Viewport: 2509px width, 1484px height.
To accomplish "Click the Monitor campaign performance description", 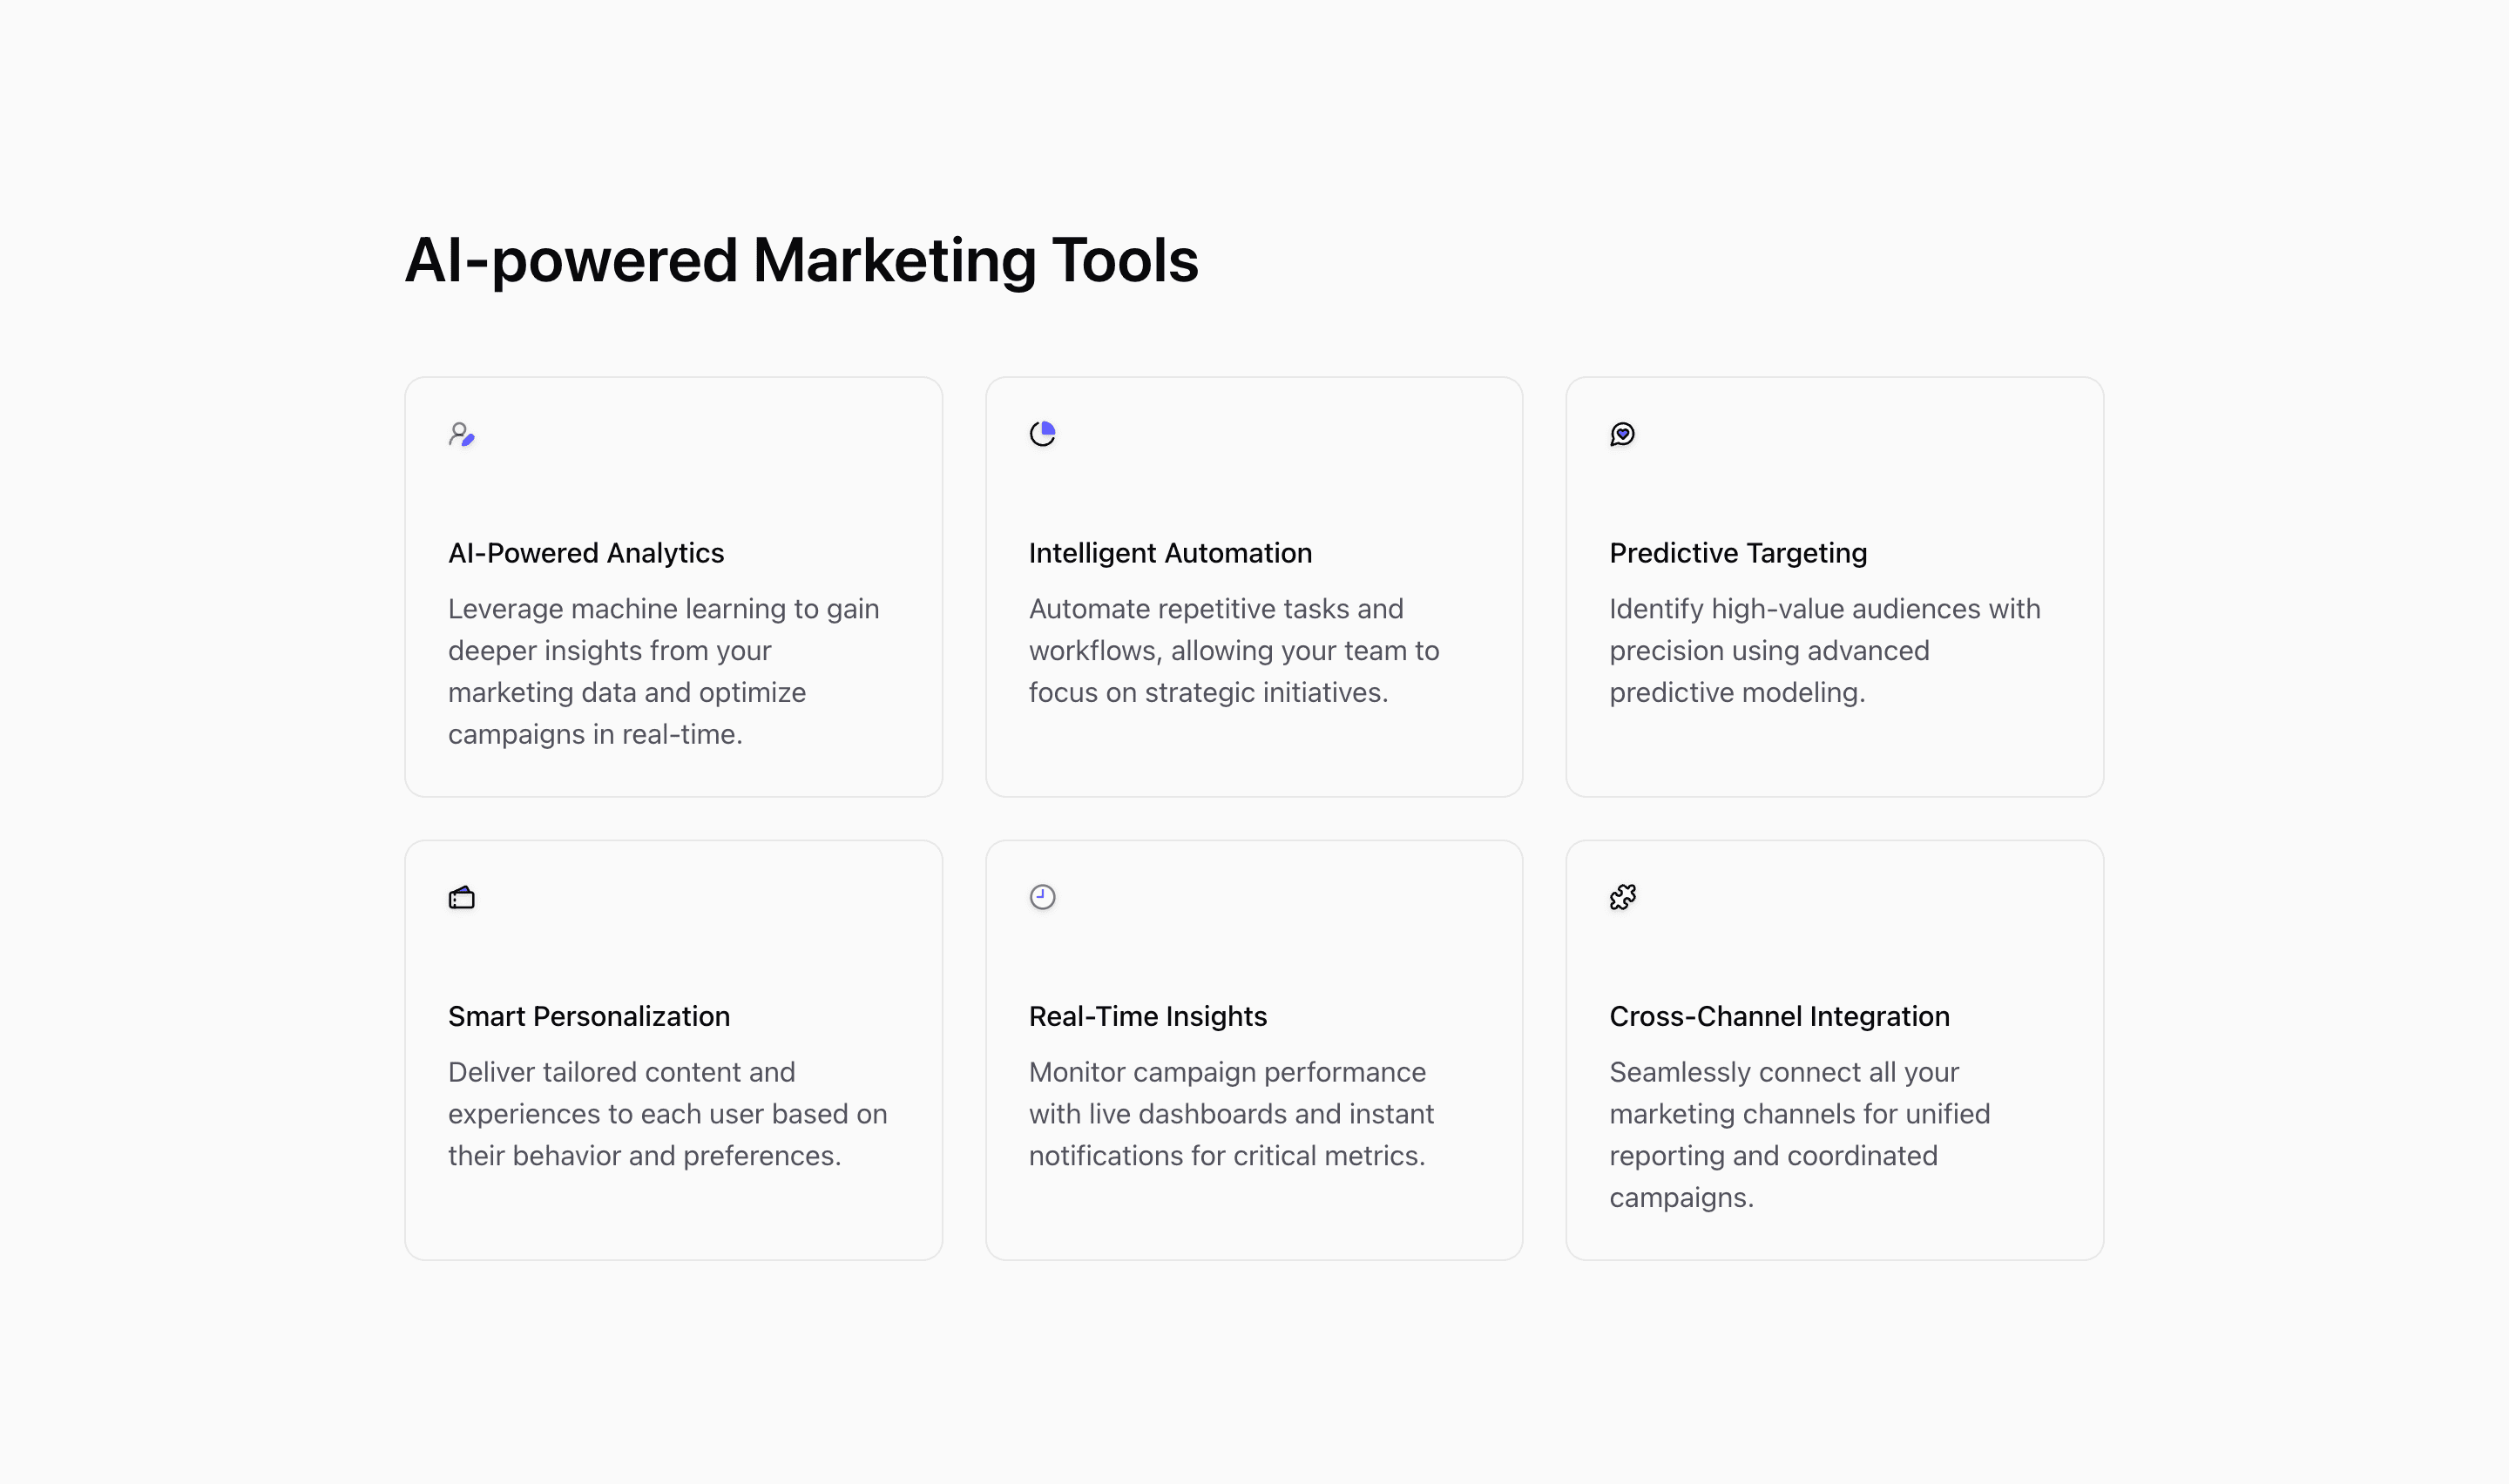I will 1231,1113.
